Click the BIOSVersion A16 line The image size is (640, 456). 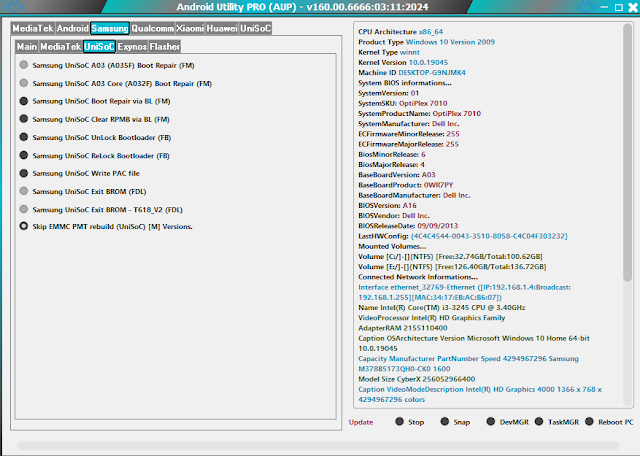coord(387,205)
